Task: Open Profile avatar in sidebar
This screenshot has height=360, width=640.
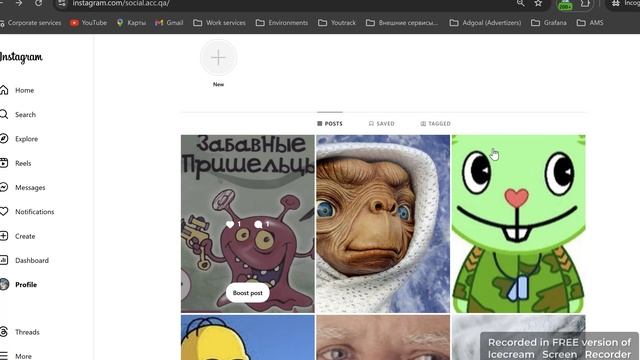Action: tap(4, 284)
